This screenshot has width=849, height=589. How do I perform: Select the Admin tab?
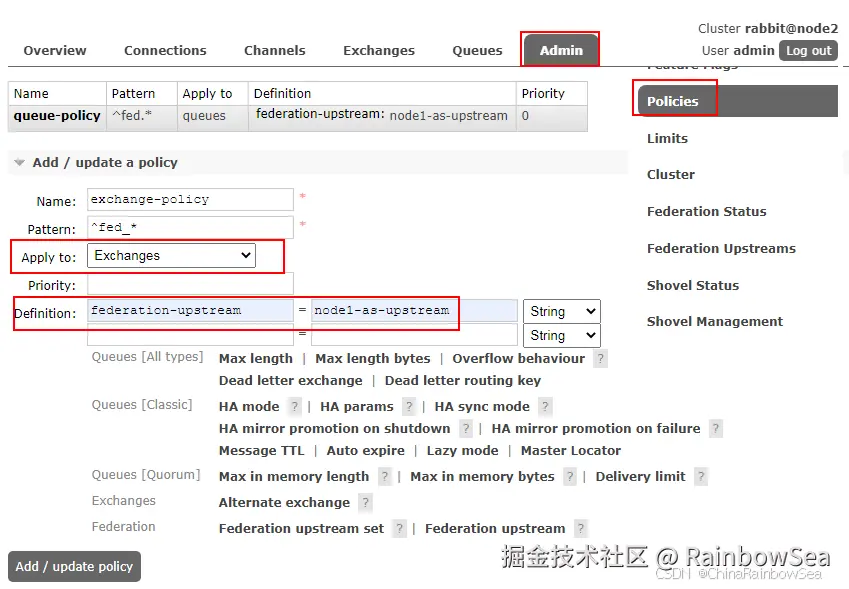pyautogui.click(x=561, y=50)
